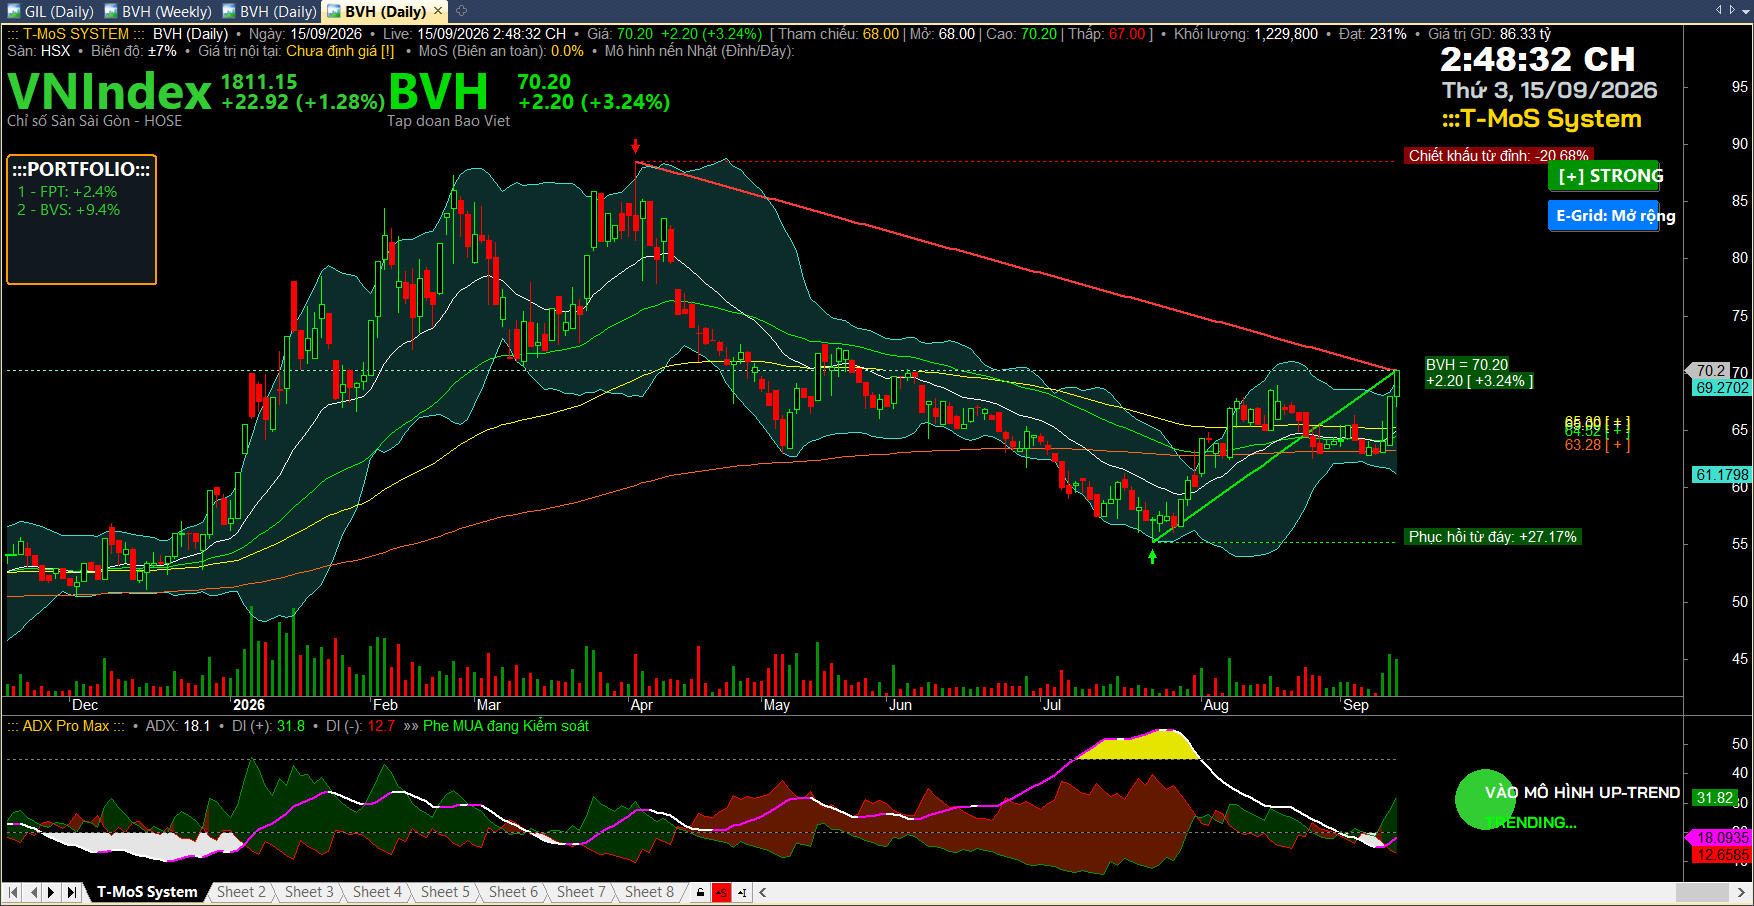Go to previous sheet using left arrow
Screen dimensions: 1754x906
33,892
